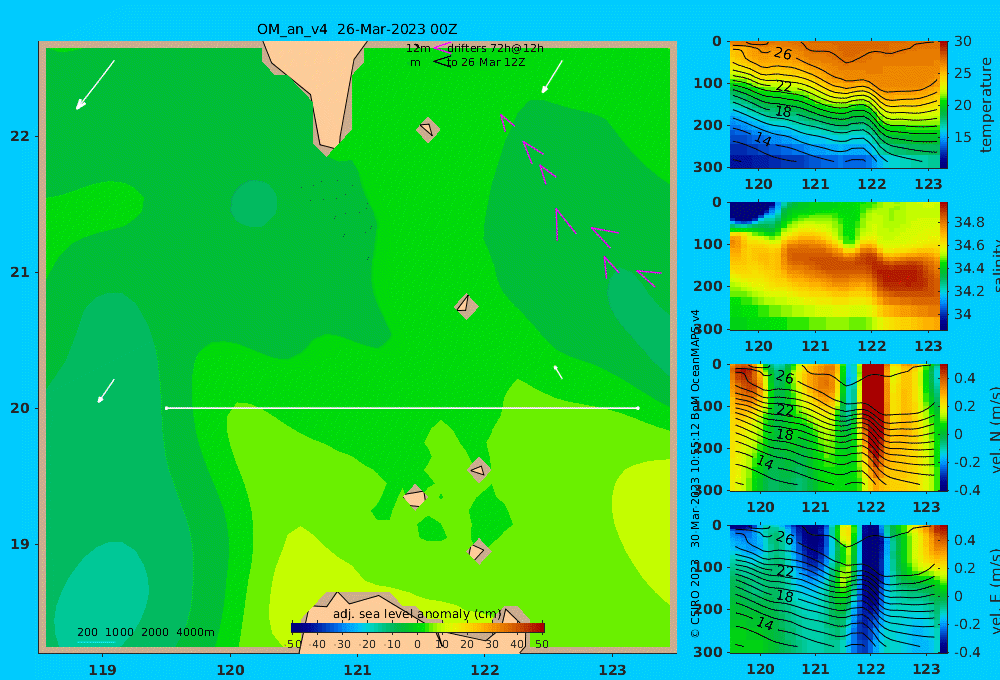
Task: Click the temperature colorbar
Action: click(943, 105)
